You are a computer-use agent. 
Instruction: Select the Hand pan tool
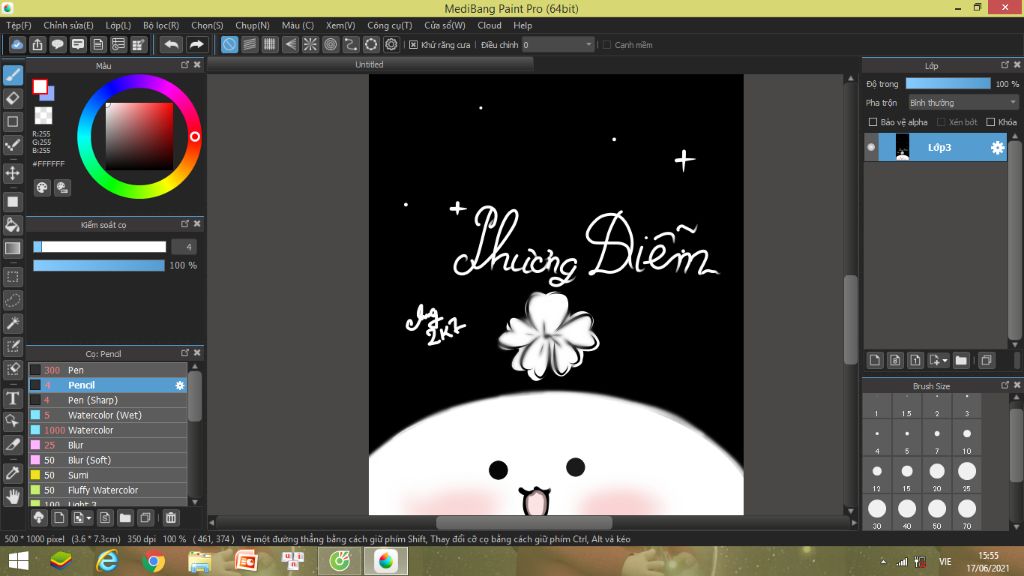12,497
